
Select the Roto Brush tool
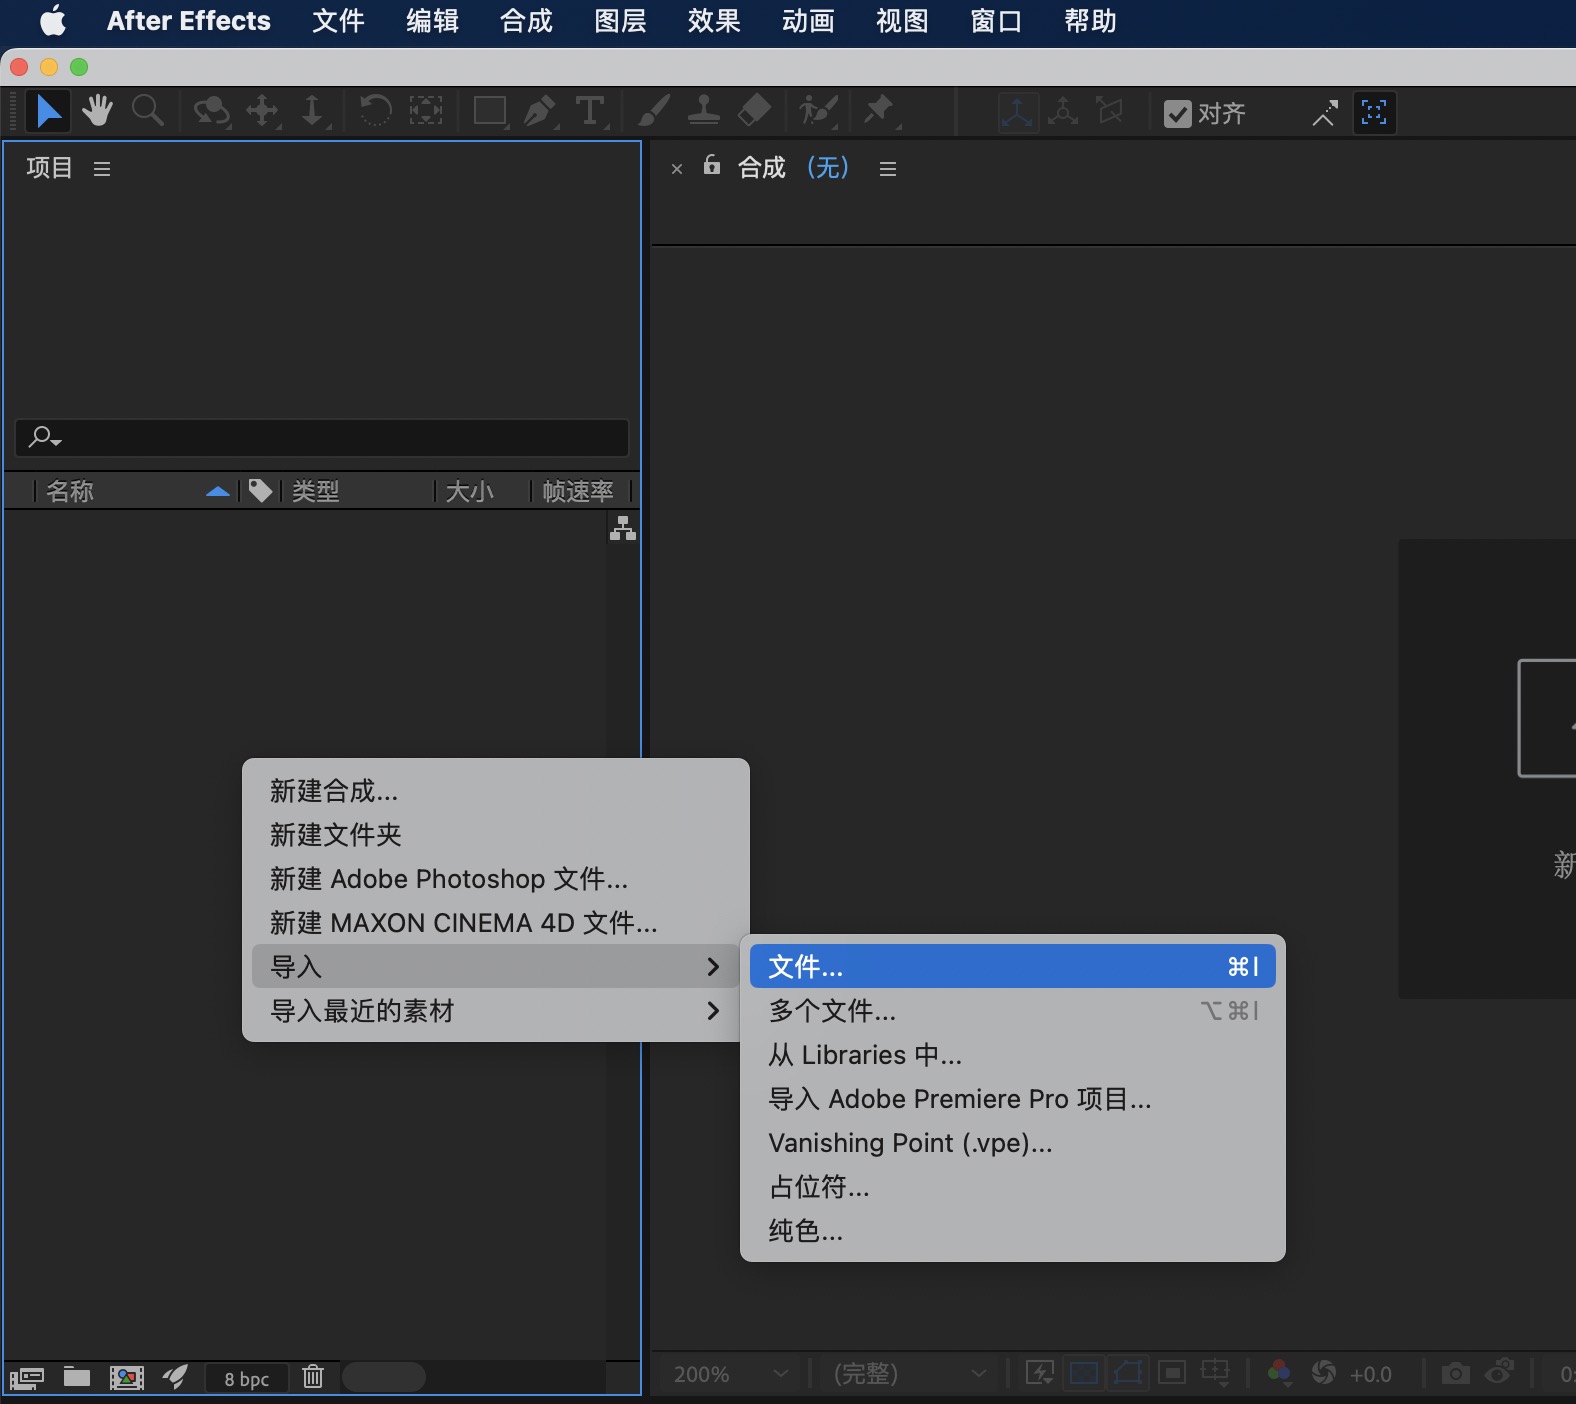(x=818, y=111)
